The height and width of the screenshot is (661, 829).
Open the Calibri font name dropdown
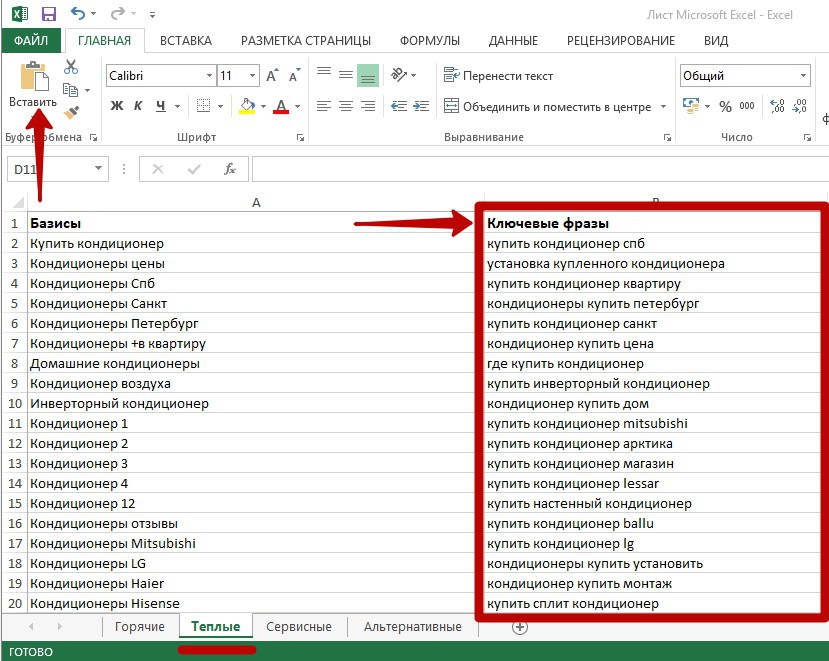click(x=209, y=76)
